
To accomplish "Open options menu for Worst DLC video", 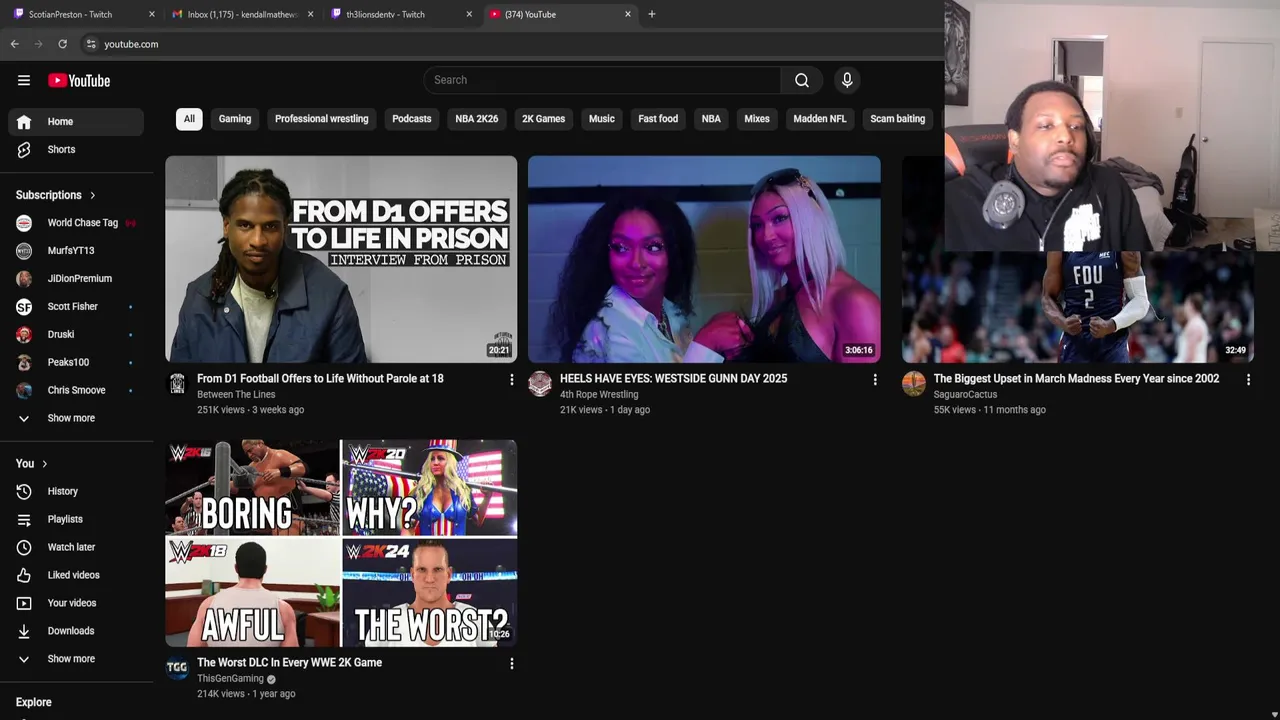I will tap(511, 664).
